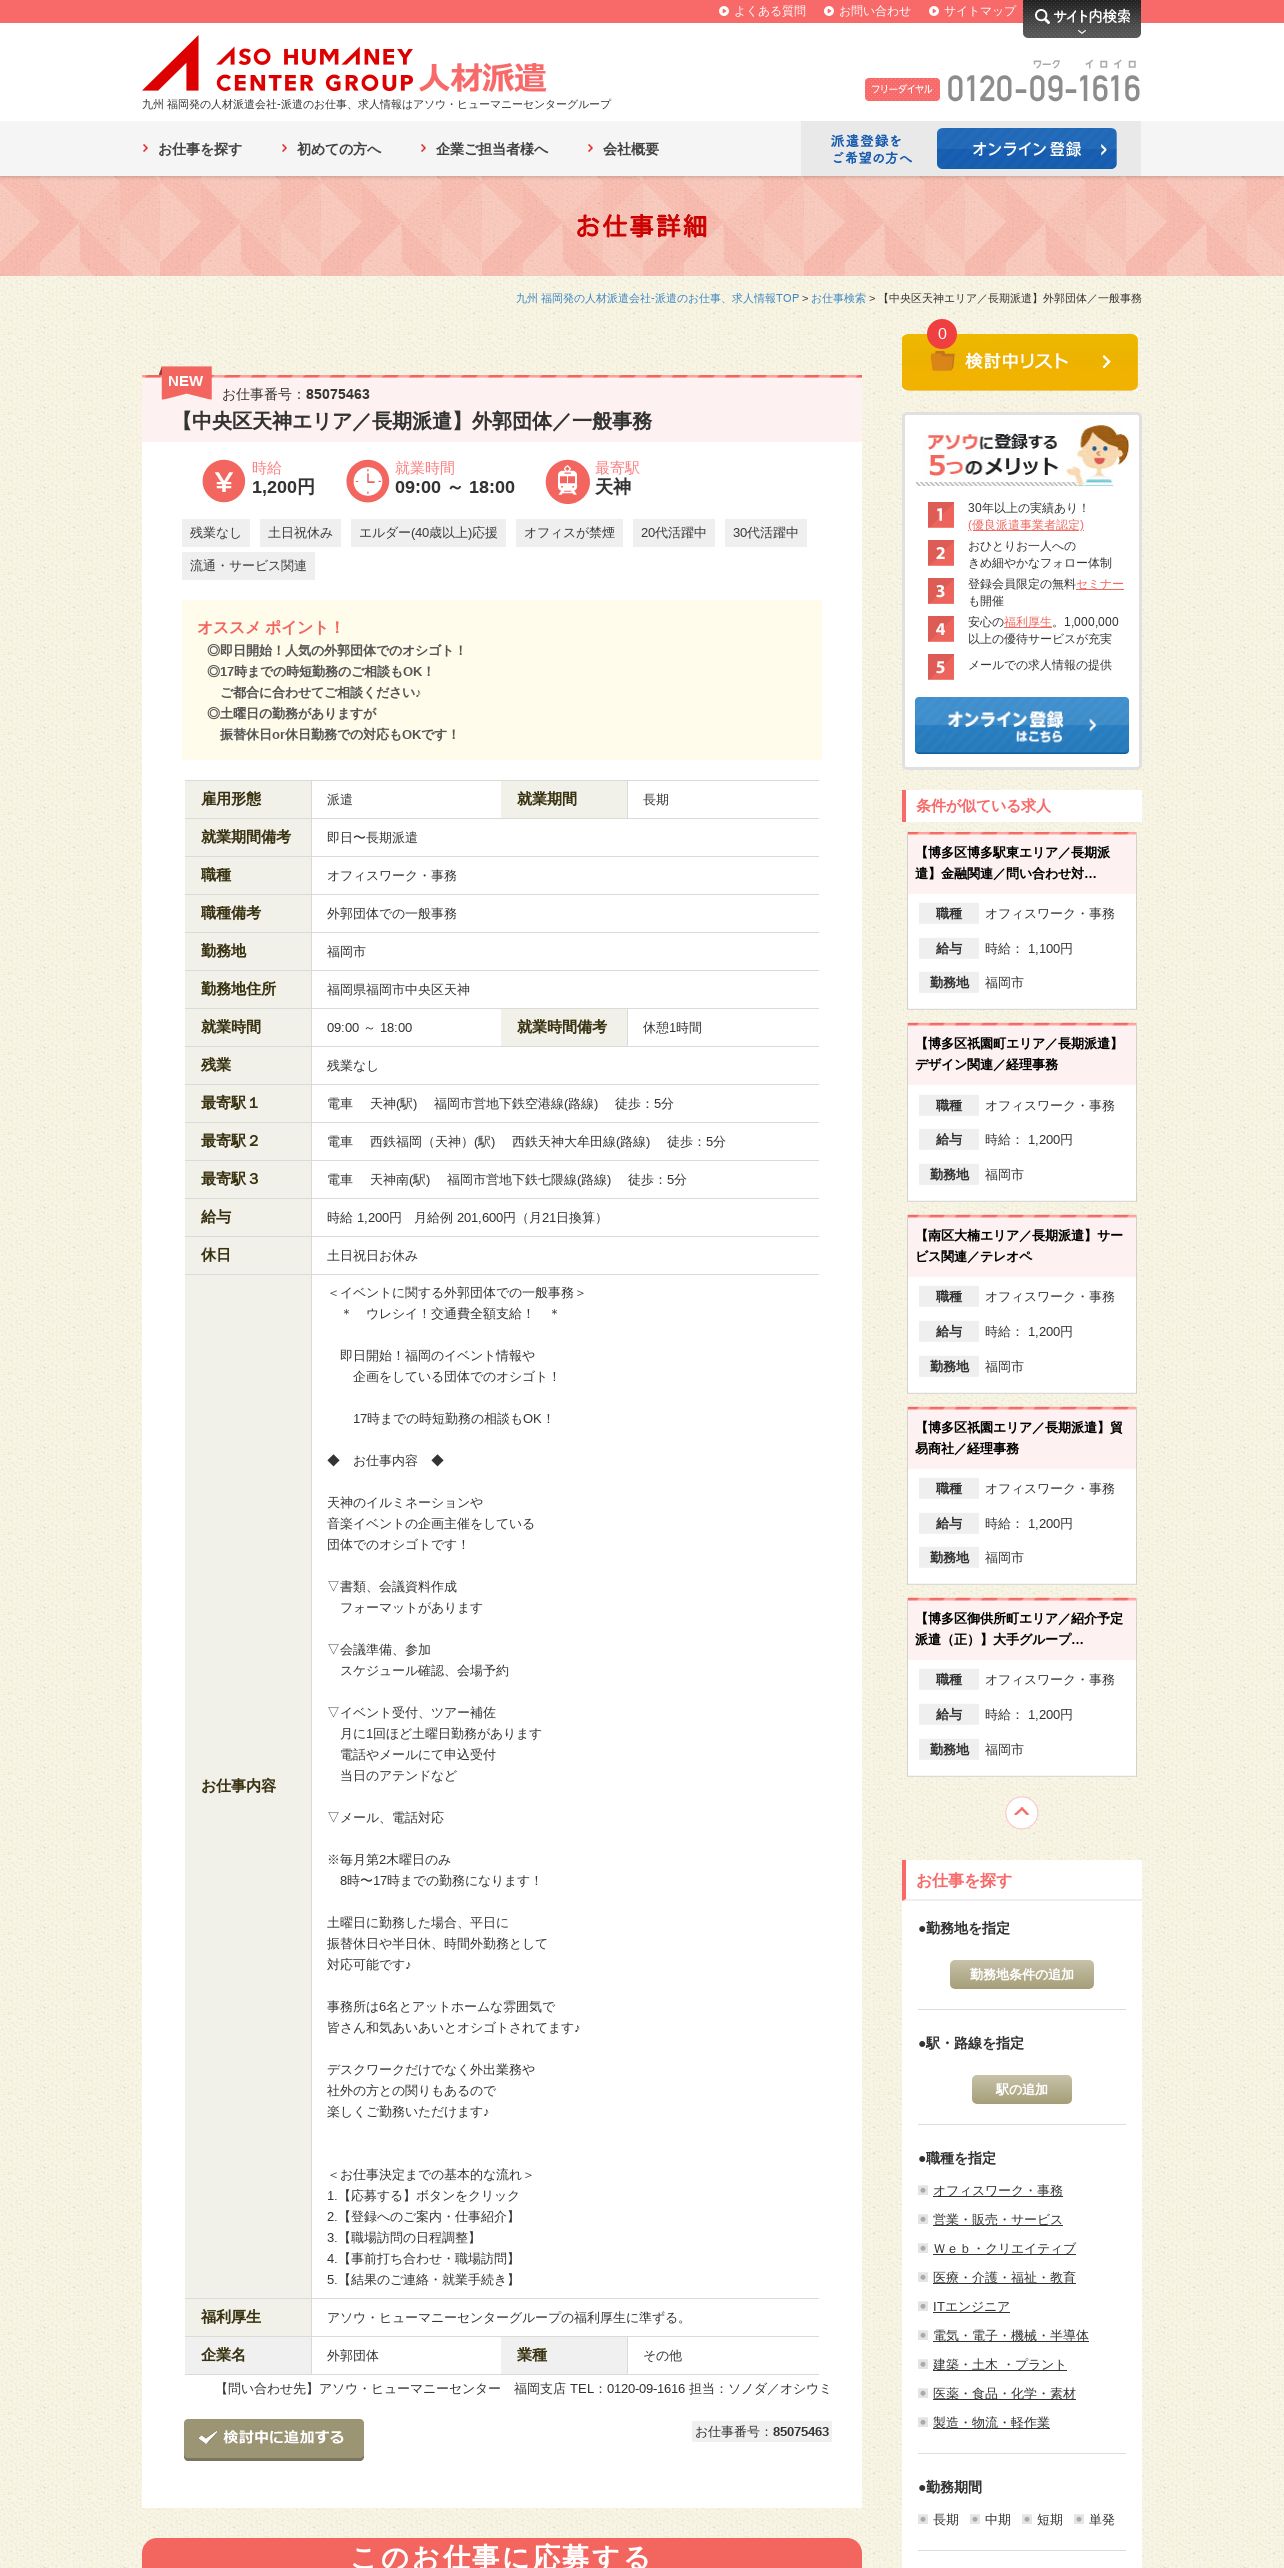Expand the サイト内検索 dropdown chevron
This screenshot has width=1284, height=2568.
coord(1081,32)
